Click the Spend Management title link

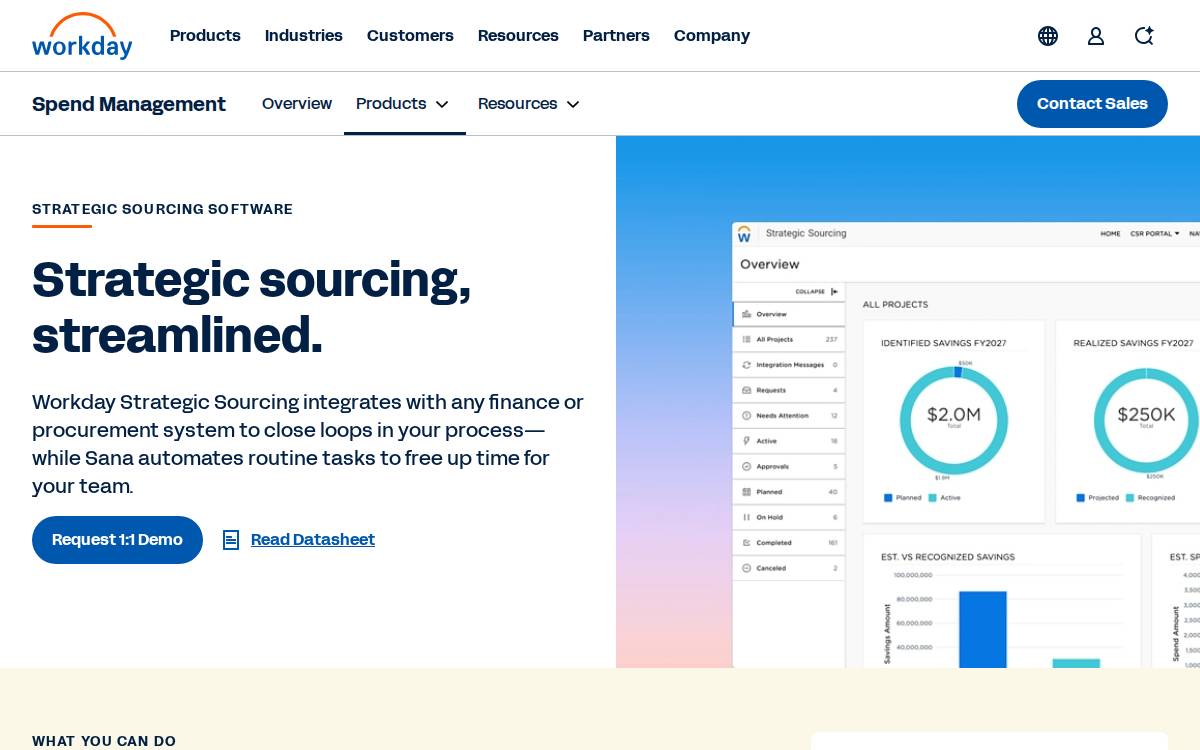point(129,104)
